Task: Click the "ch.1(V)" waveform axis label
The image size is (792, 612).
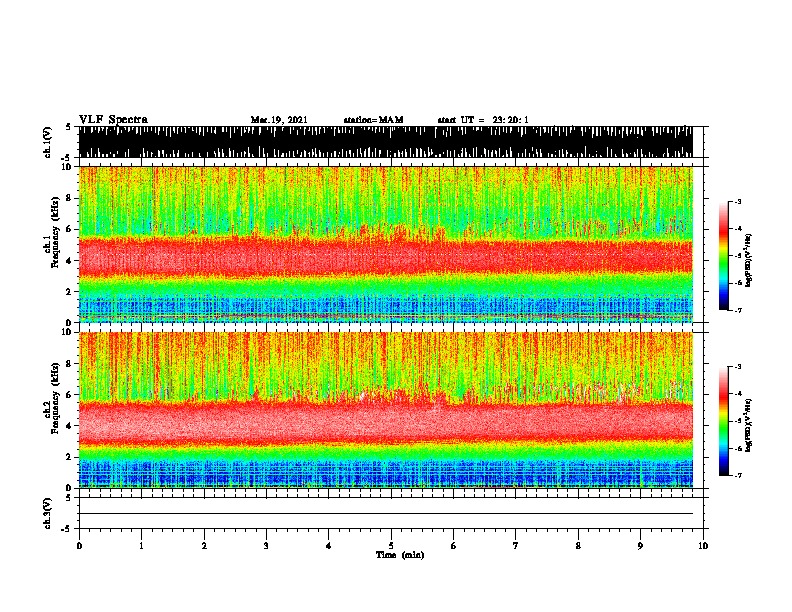Action: point(48,142)
